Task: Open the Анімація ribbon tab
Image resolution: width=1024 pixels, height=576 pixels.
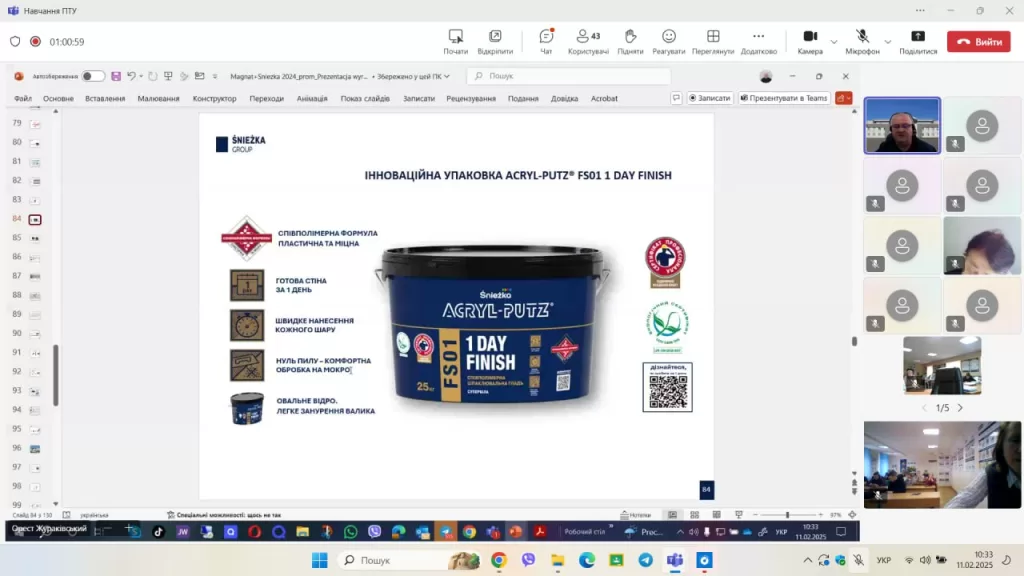Action: tap(312, 98)
